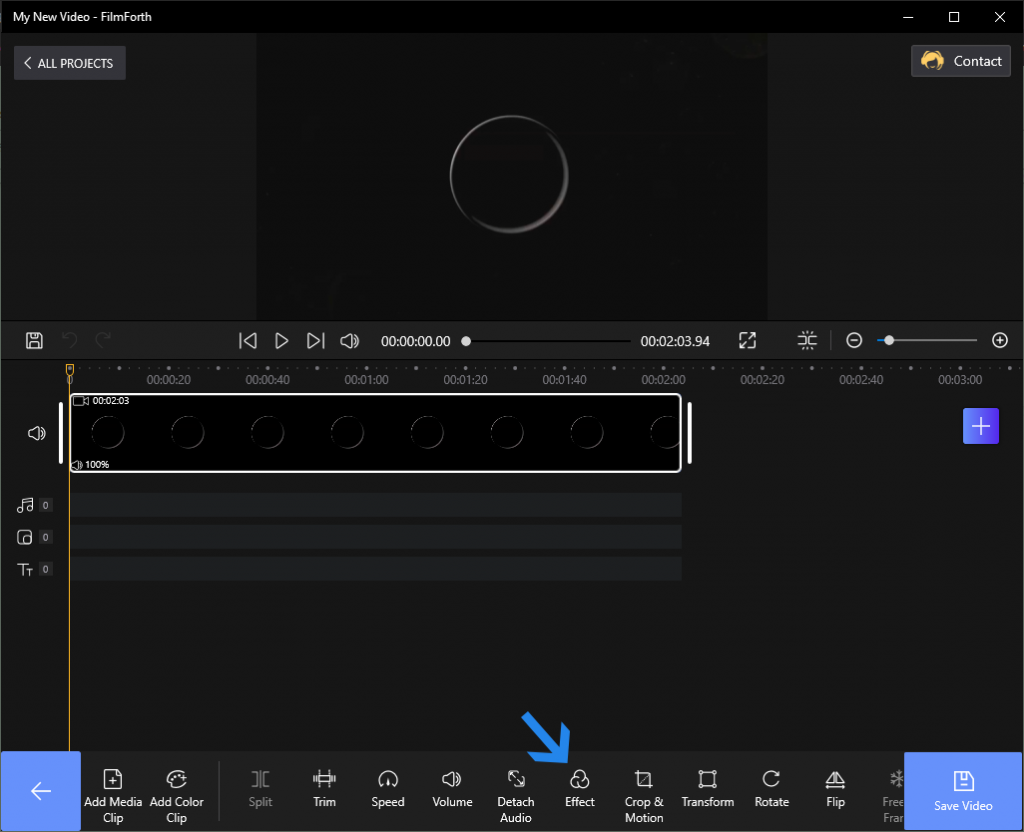Click the current time 00:00:00.00
Screen dimensions: 1024x832
click(415, 341)
